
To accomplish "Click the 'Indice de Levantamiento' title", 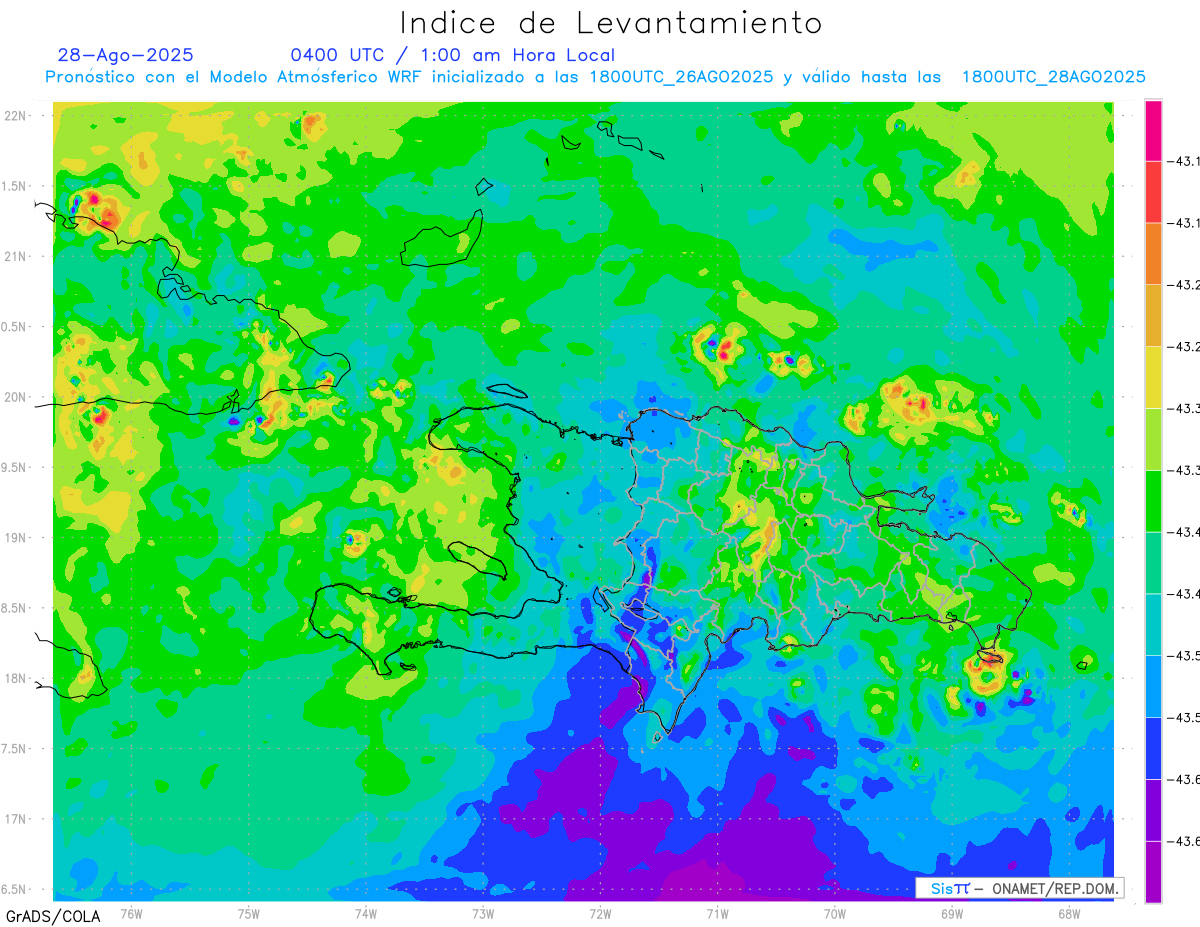I will [611, 23].
